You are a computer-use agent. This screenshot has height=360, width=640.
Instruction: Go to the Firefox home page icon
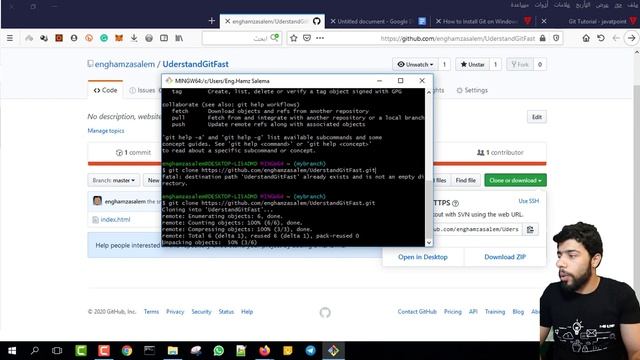point(586,38)
